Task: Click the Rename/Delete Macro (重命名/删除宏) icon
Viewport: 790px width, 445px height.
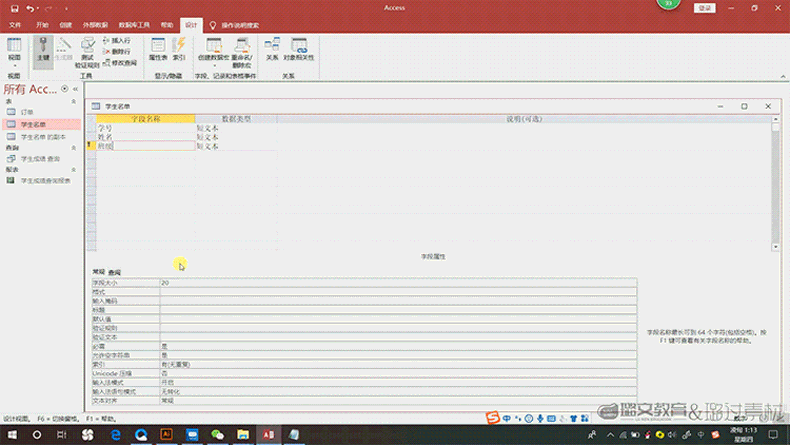Action: tap(242, 52)
